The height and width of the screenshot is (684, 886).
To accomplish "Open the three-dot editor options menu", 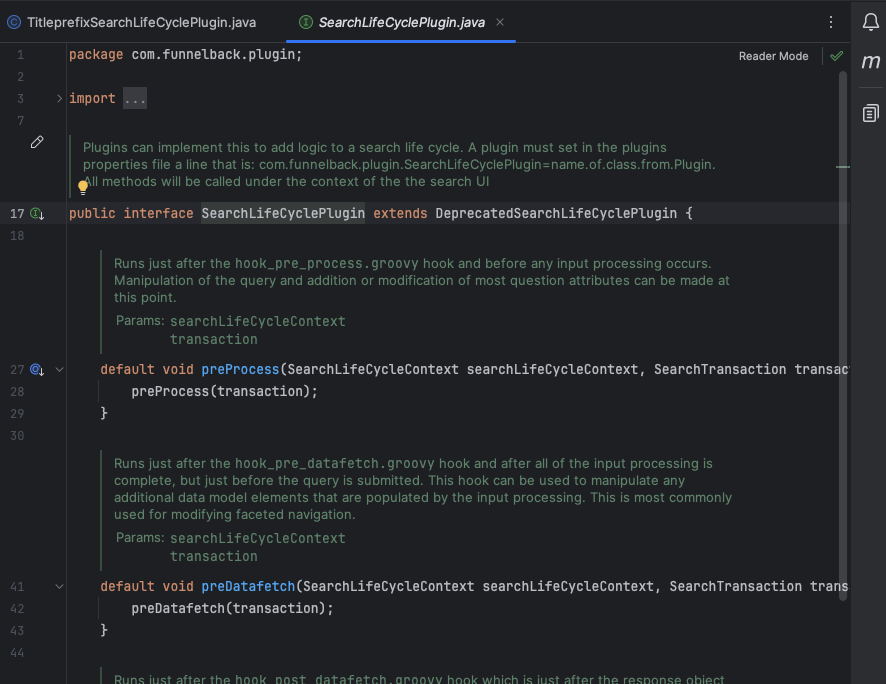I will pos(831,20).
